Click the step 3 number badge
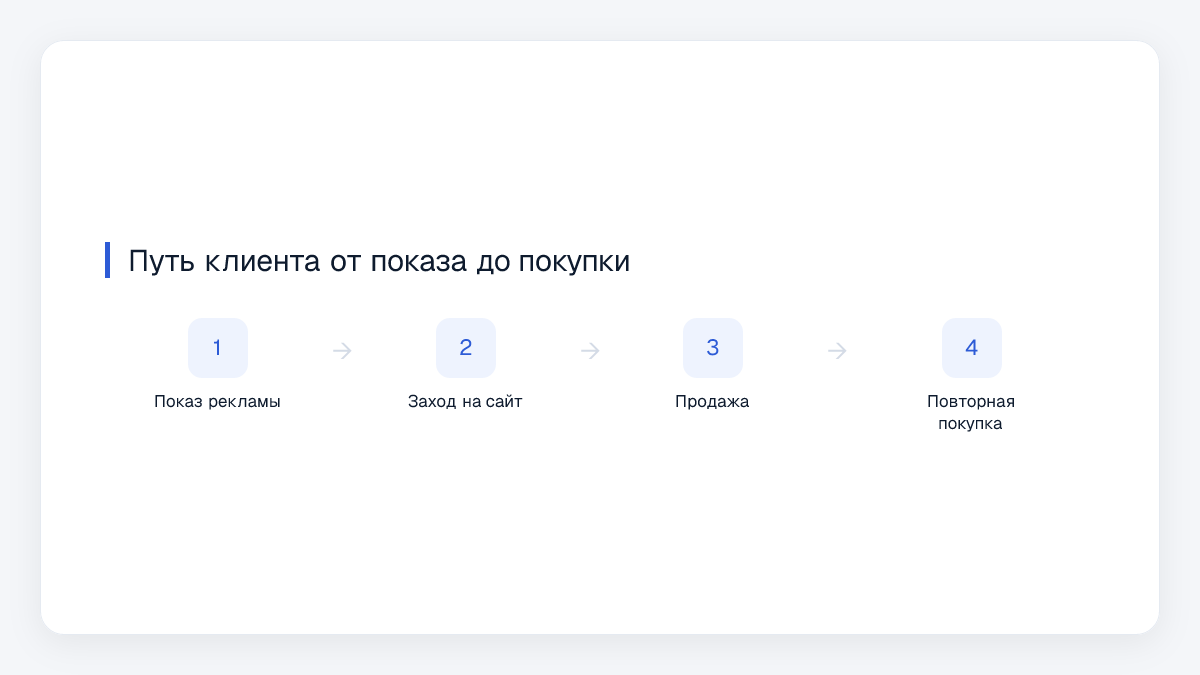This screenshot has width=1200, height=675. point(712,348)
